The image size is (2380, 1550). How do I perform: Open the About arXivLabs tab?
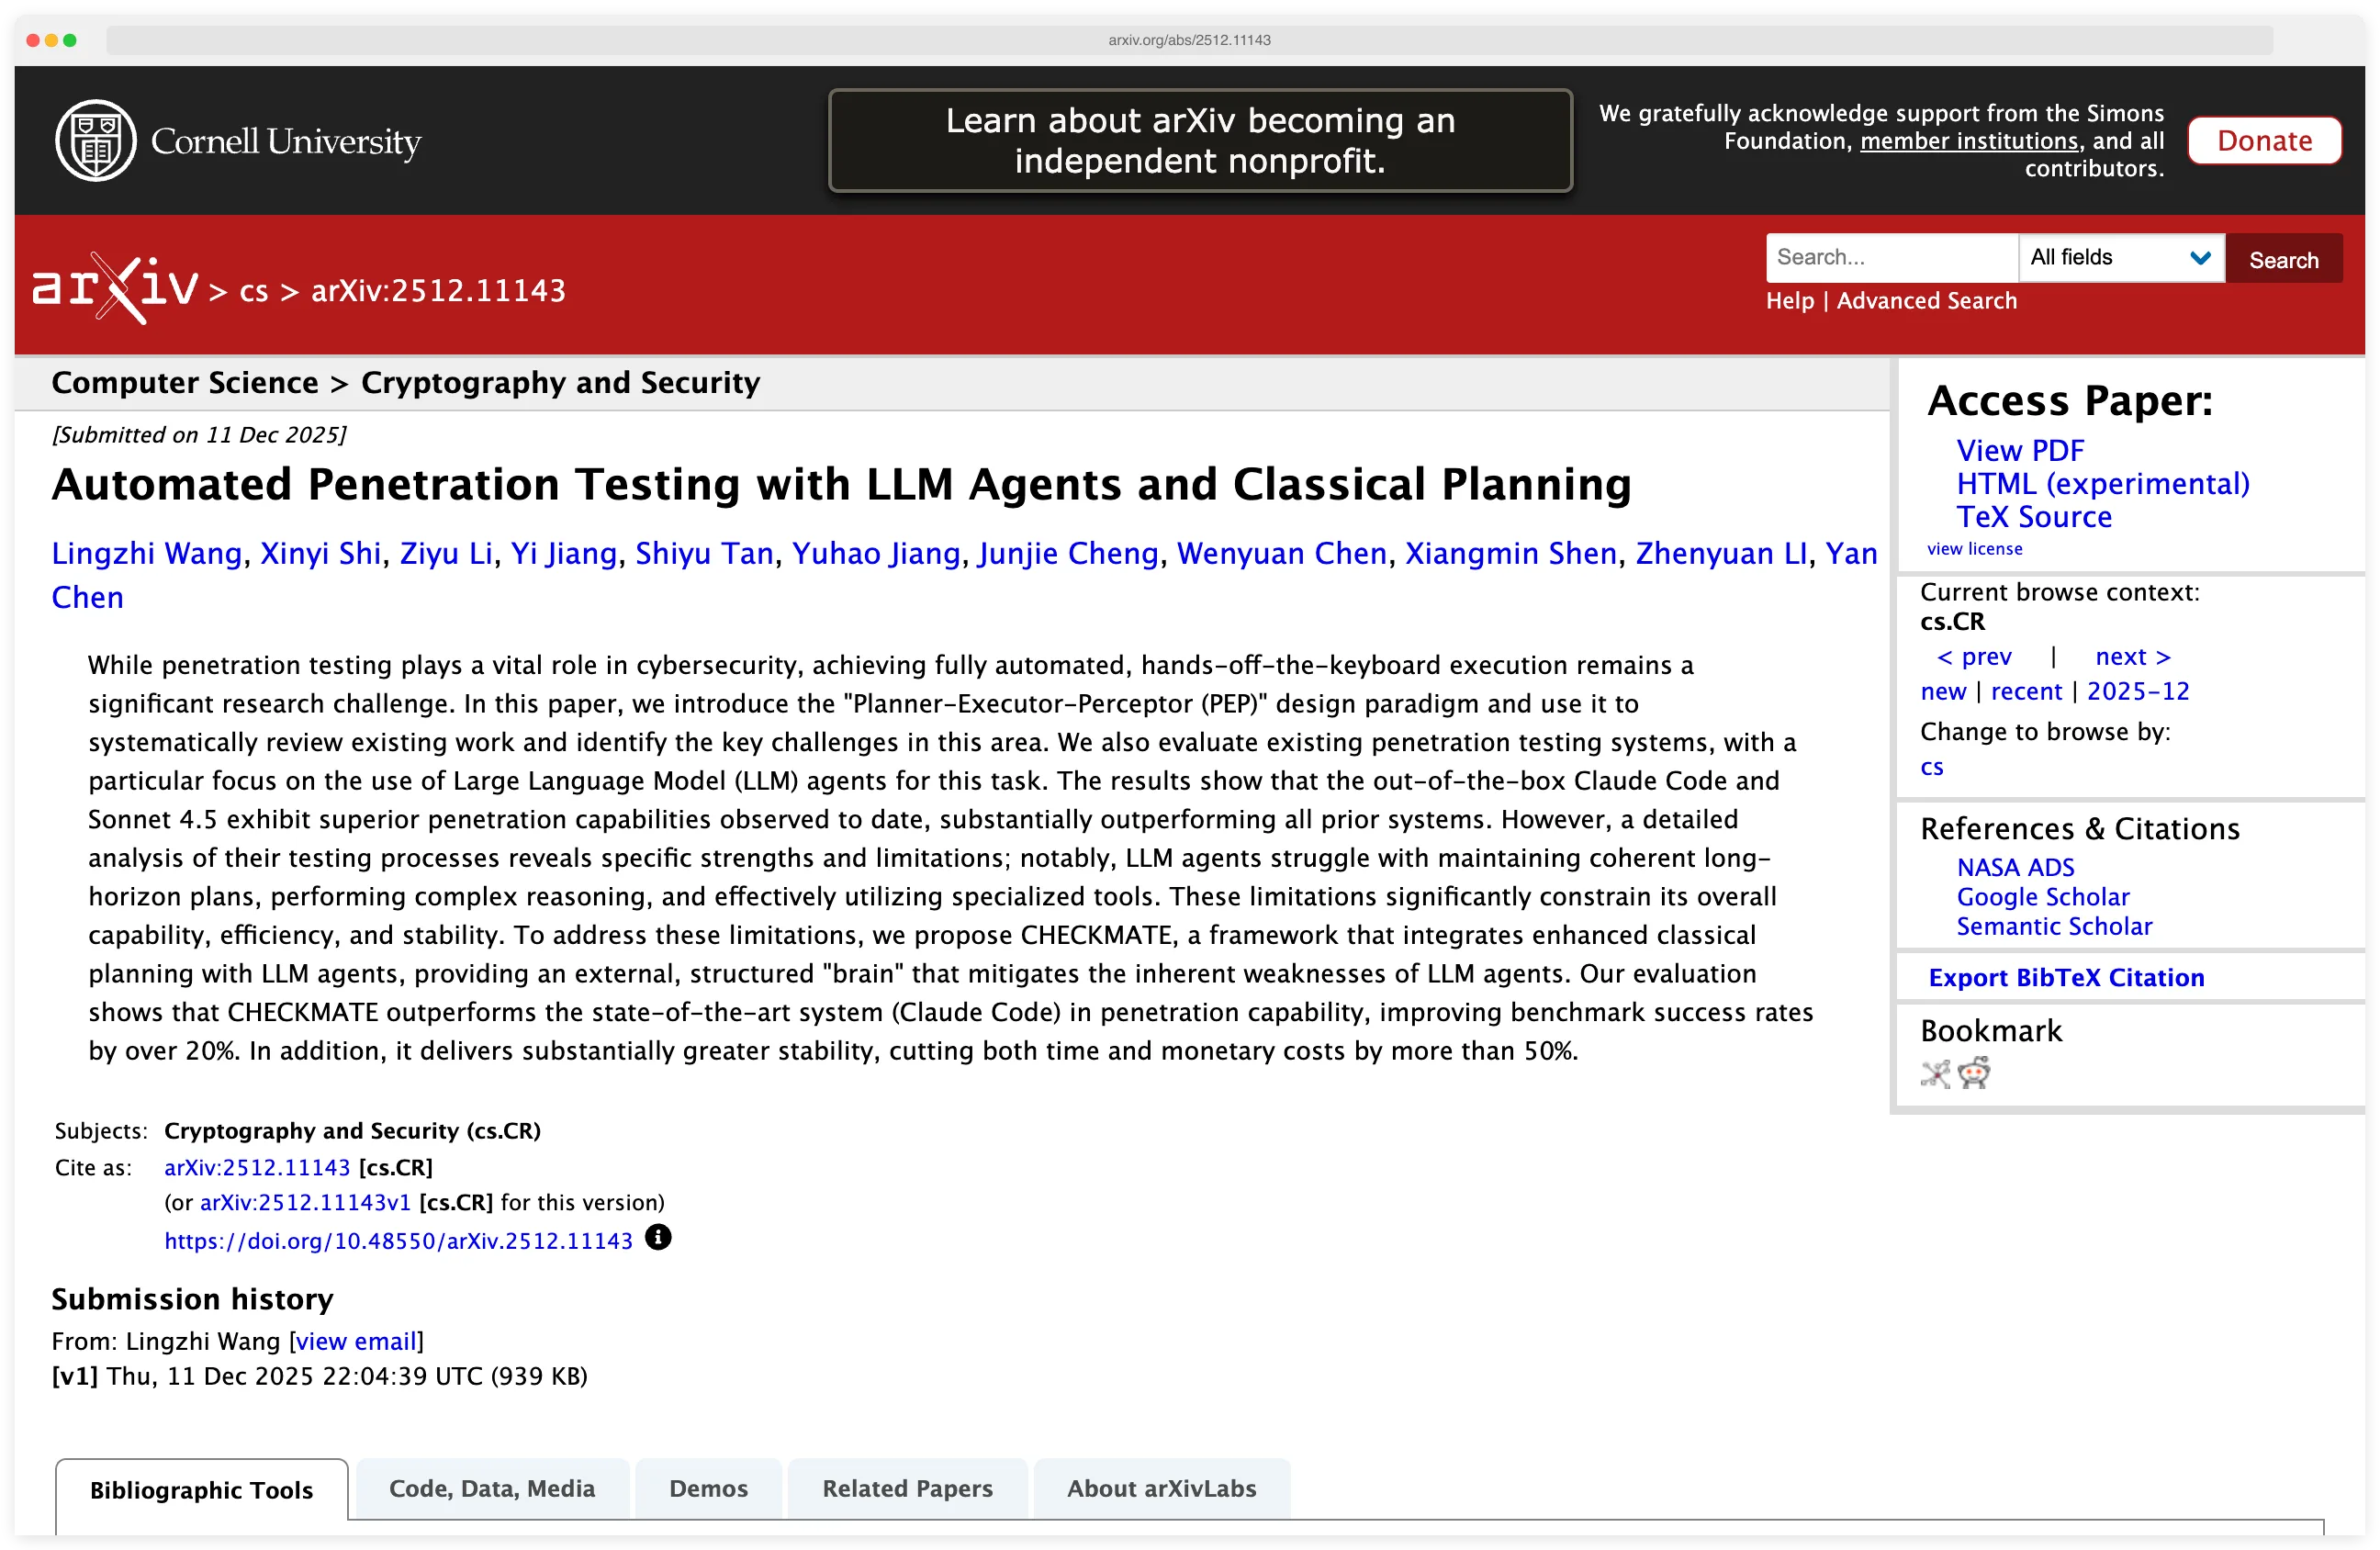coord(1161,1488)
